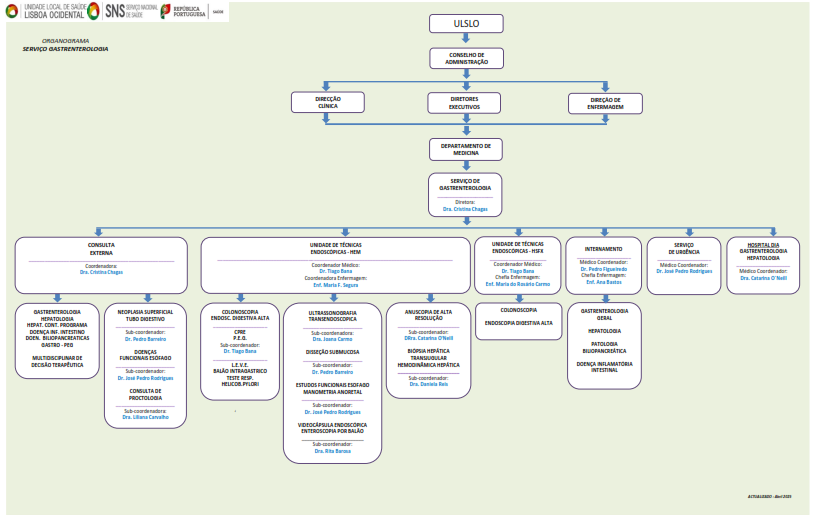This screenshot has width=814, height=520.
Task: Click the blue arrow above Departamento de Medicina
Action: point(465,130)
